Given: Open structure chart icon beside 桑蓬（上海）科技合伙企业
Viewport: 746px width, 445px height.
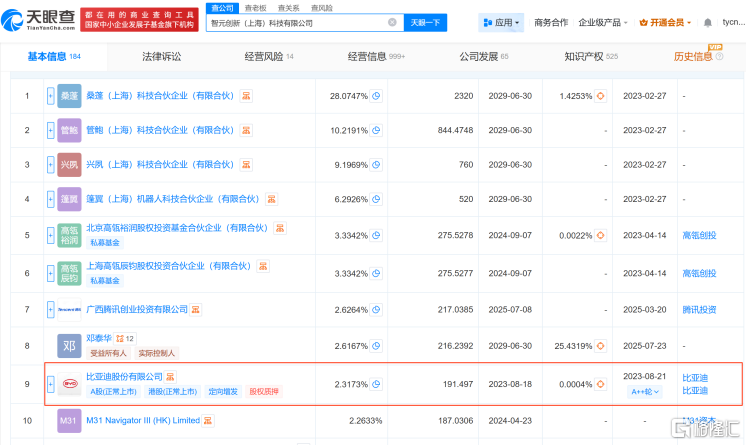Looking at the screenshot, I should 246,96.
